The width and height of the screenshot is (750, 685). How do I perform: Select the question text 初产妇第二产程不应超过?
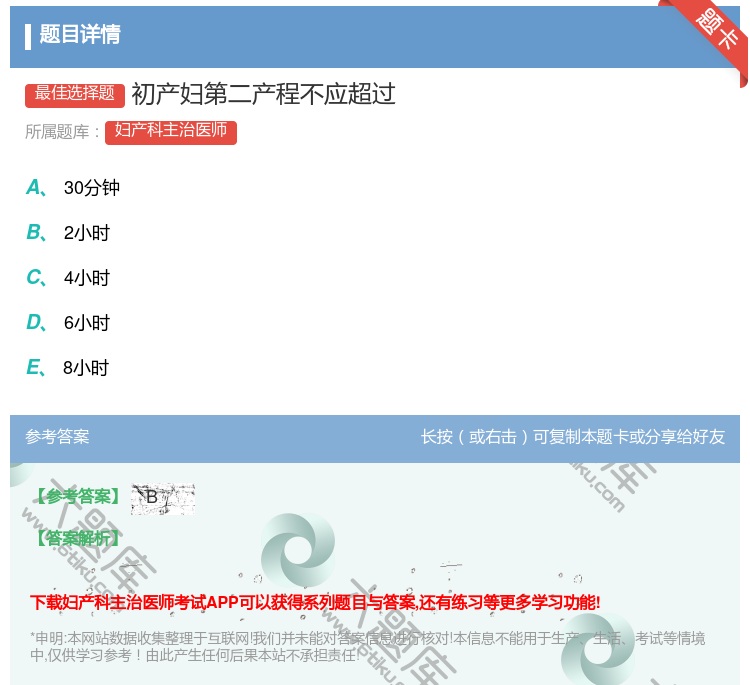[x=263, y=94]
